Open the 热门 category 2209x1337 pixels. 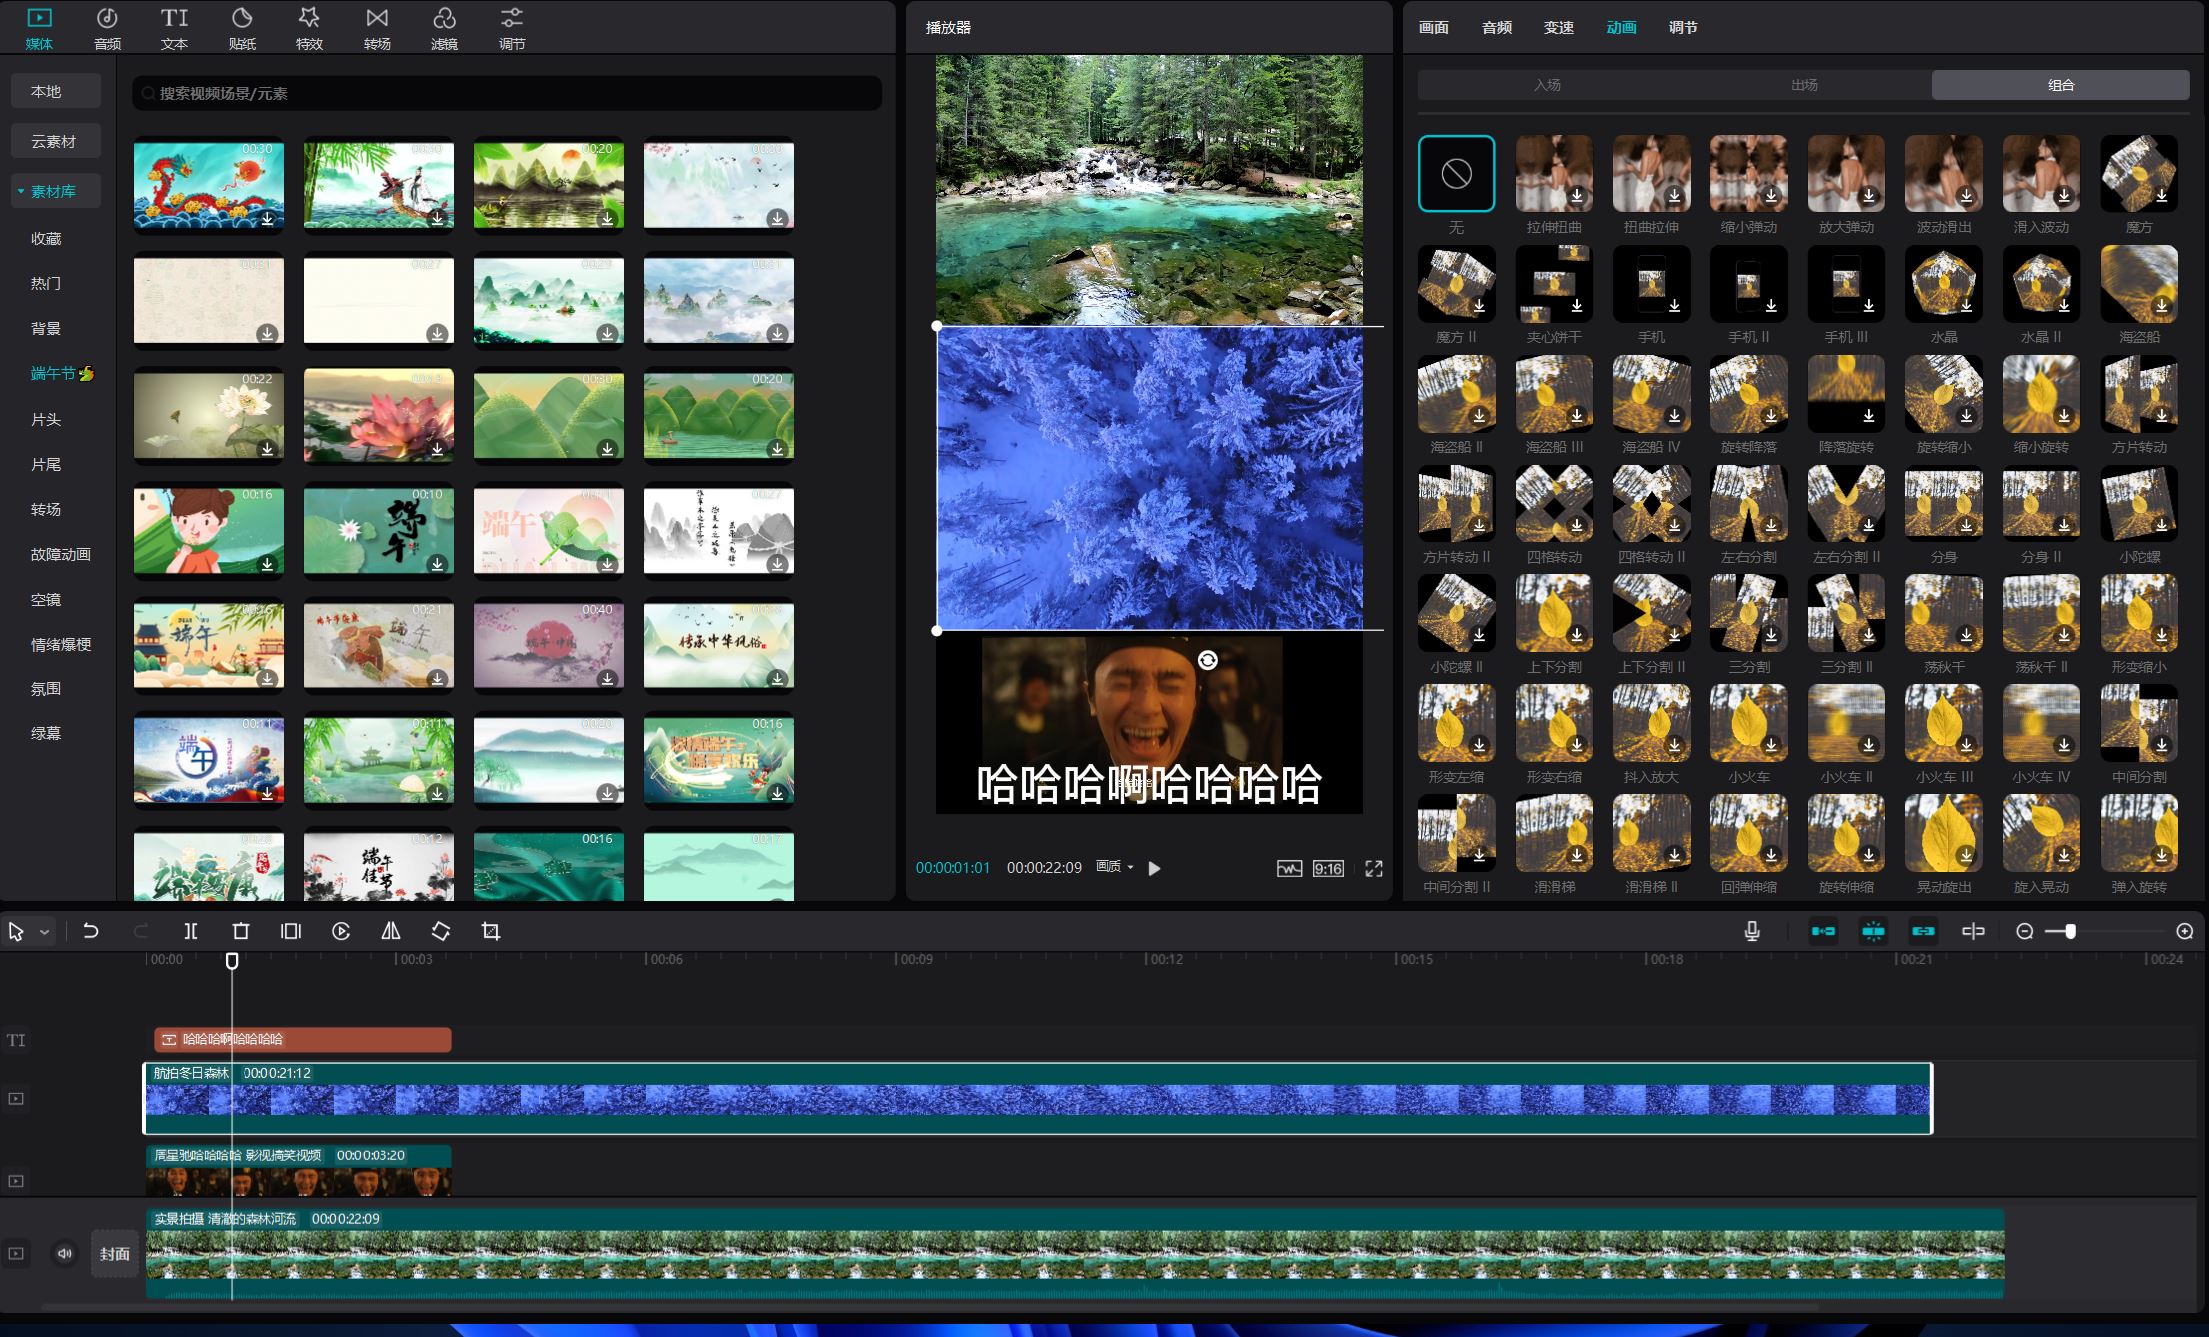pos(46,283)
